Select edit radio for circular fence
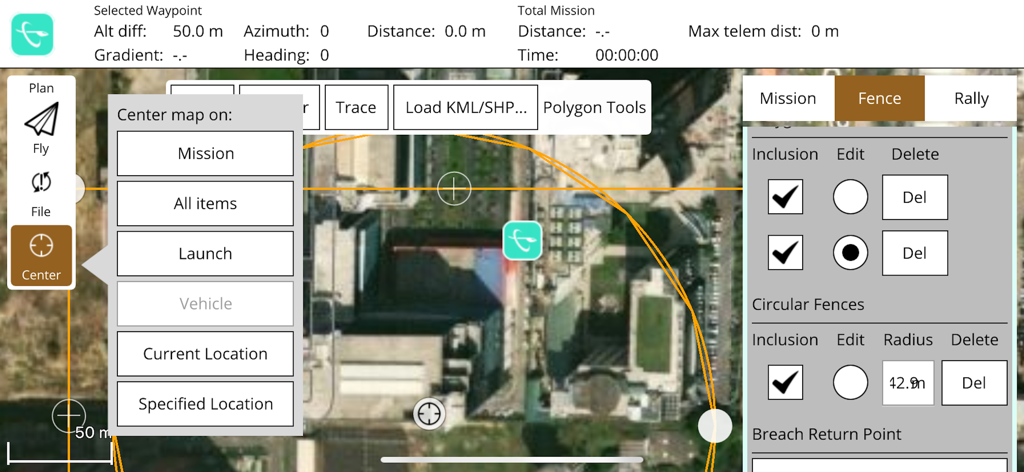This screenshot has width=1024, height=472. click(x=850, y=382)
